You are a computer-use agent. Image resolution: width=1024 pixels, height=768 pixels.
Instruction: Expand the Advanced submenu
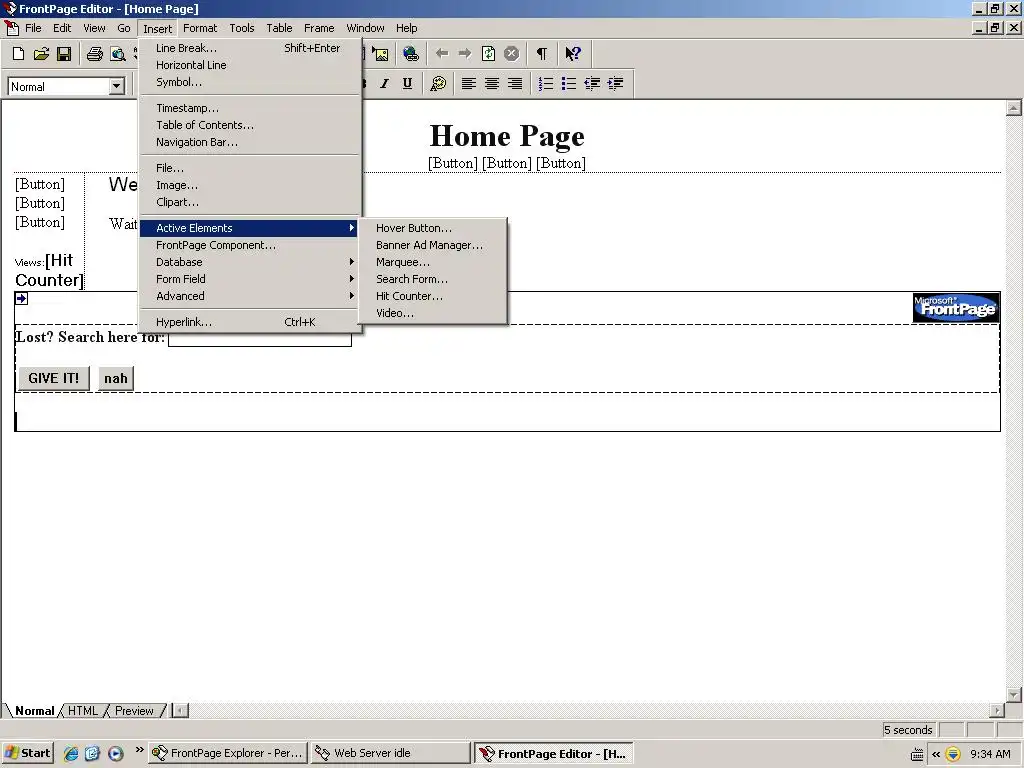249,296
